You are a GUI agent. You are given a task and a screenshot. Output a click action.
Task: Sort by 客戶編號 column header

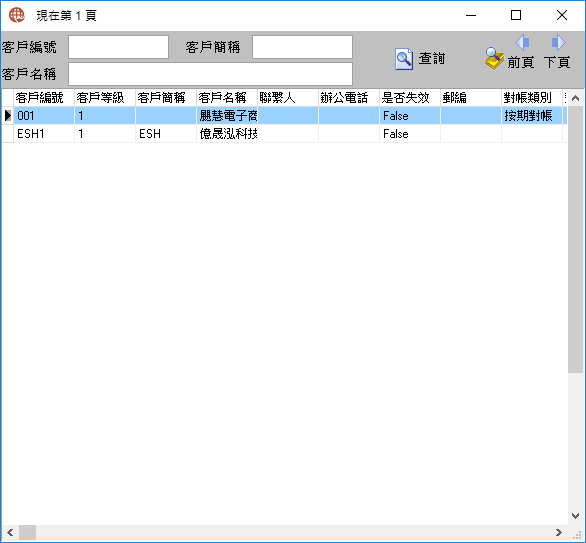44,98
